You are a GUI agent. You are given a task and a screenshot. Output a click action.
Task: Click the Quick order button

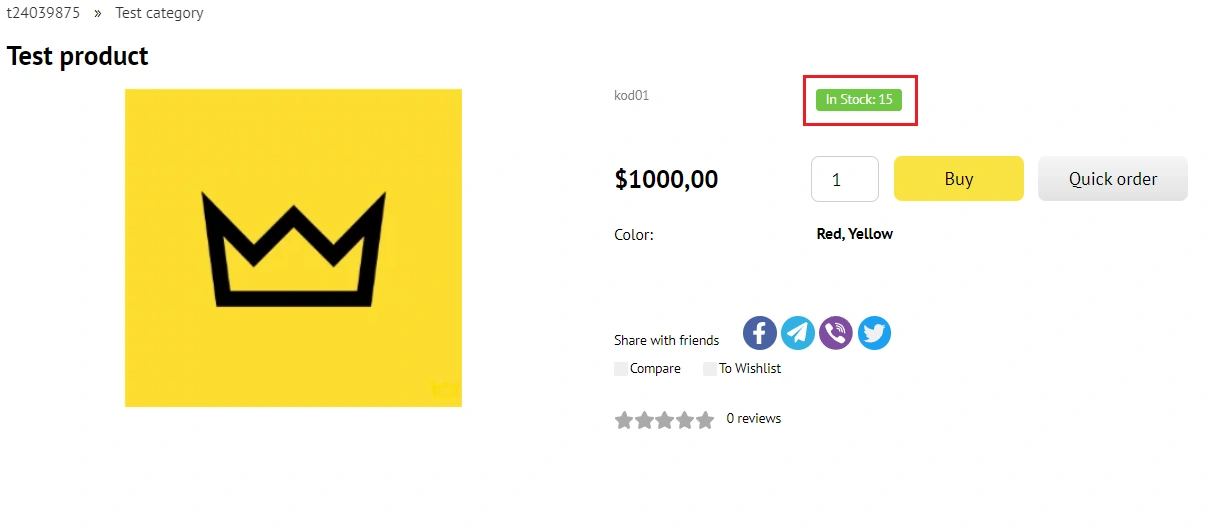1112,179
